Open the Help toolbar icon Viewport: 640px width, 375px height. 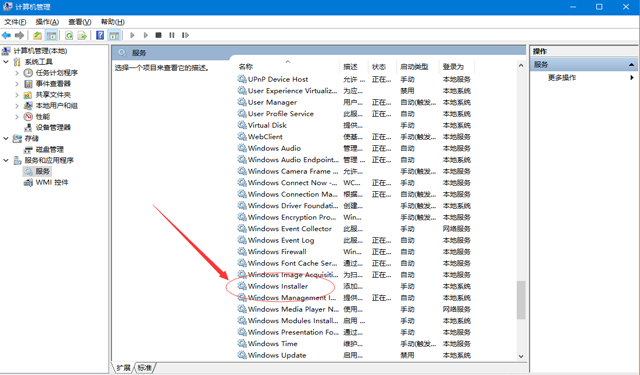[x=100, y=36]
